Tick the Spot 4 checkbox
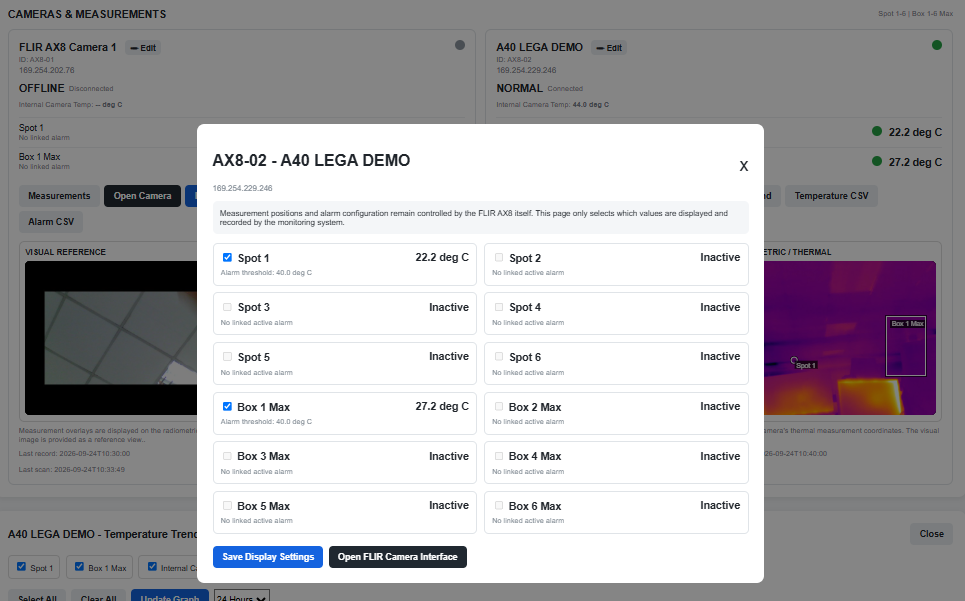This screenshot has width=965, height=601. (x=499, y=307)
